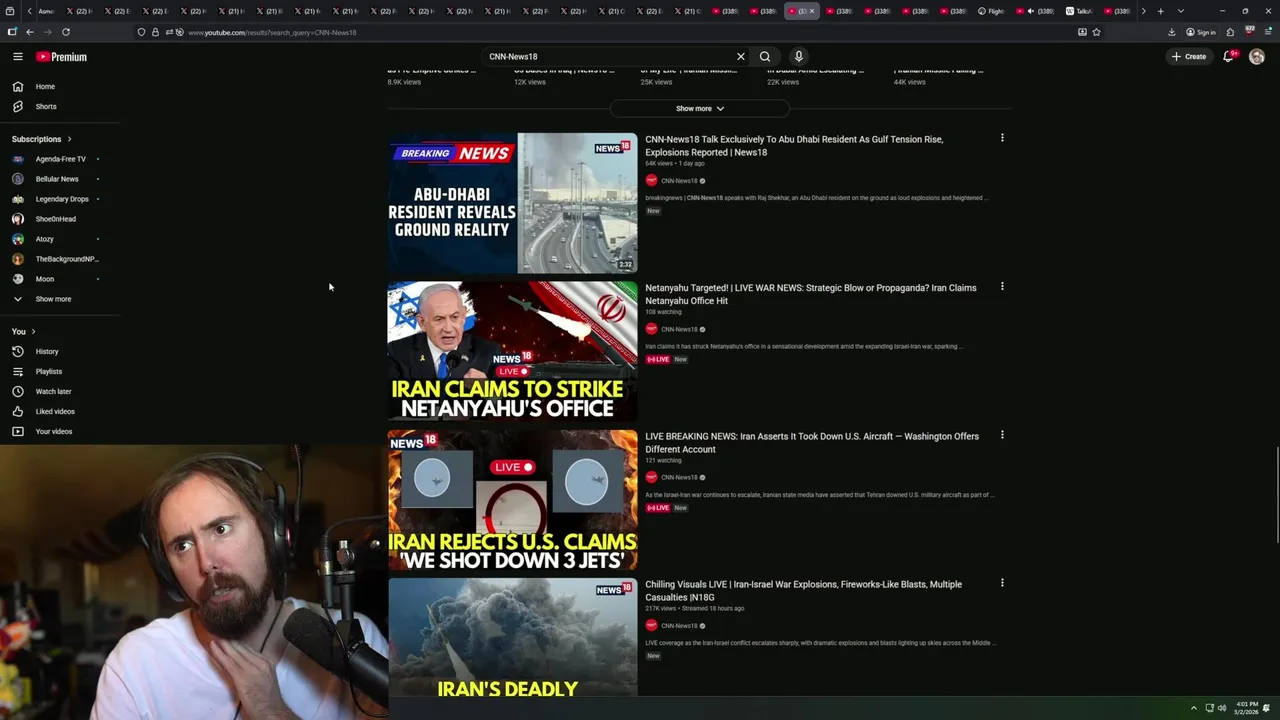
Task: Open Atozy subscription channel
Action: (45, 239)
